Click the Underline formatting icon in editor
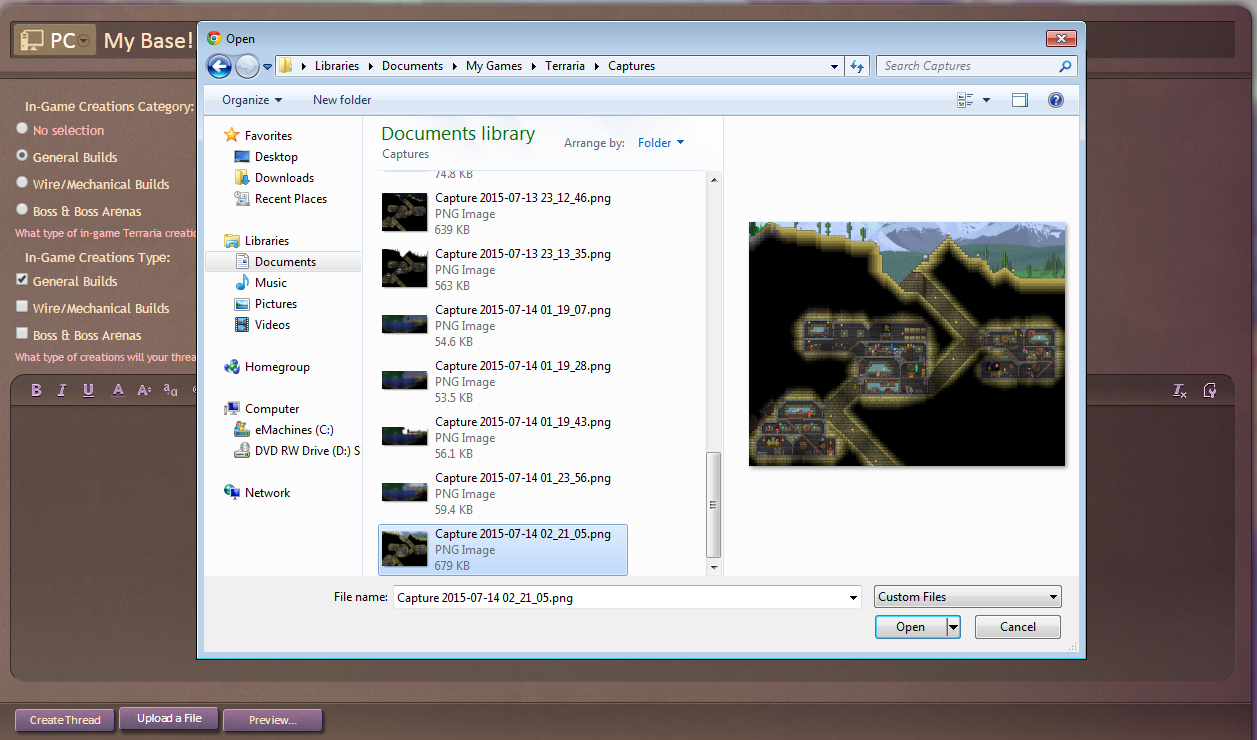Image resolution: width=1257 pixels, height=740 pixels. pyautogui.click(x=88, y=390)
